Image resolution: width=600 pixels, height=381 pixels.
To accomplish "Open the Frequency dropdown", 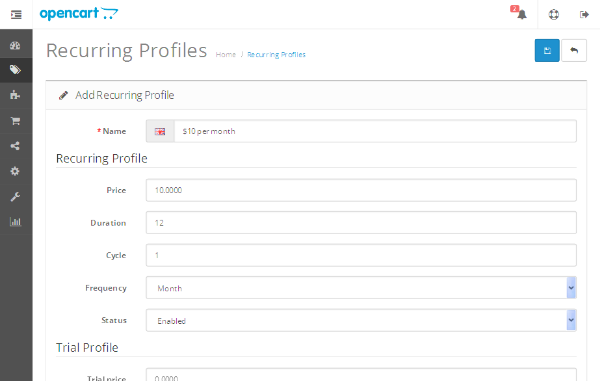I will 361,288.
